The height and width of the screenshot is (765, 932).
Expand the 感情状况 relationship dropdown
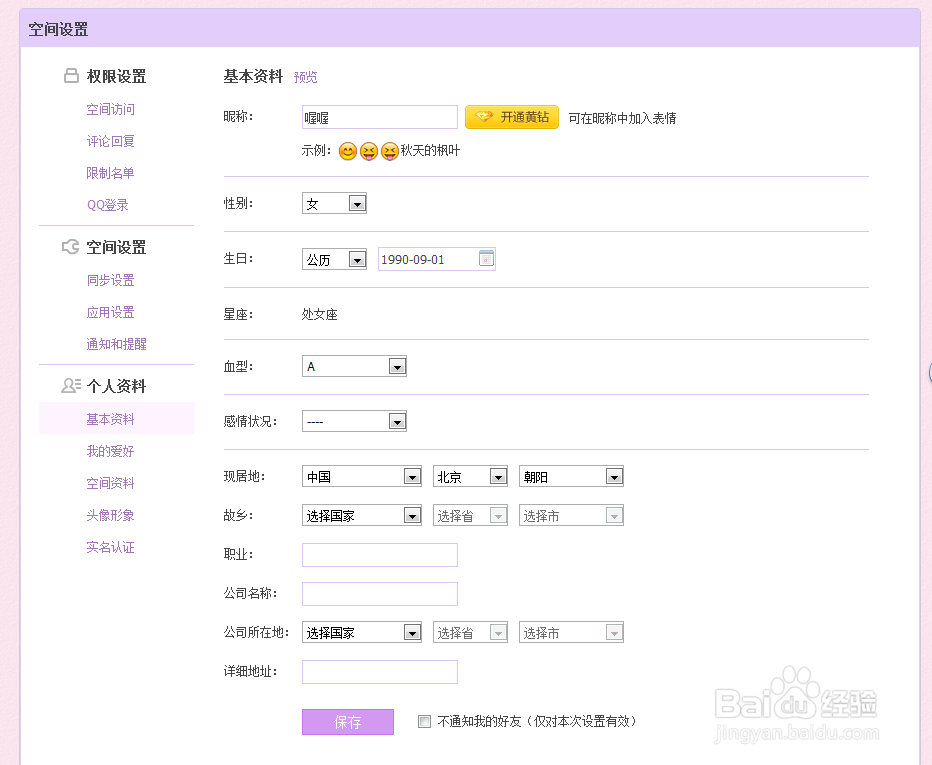(x=354, y=421)
